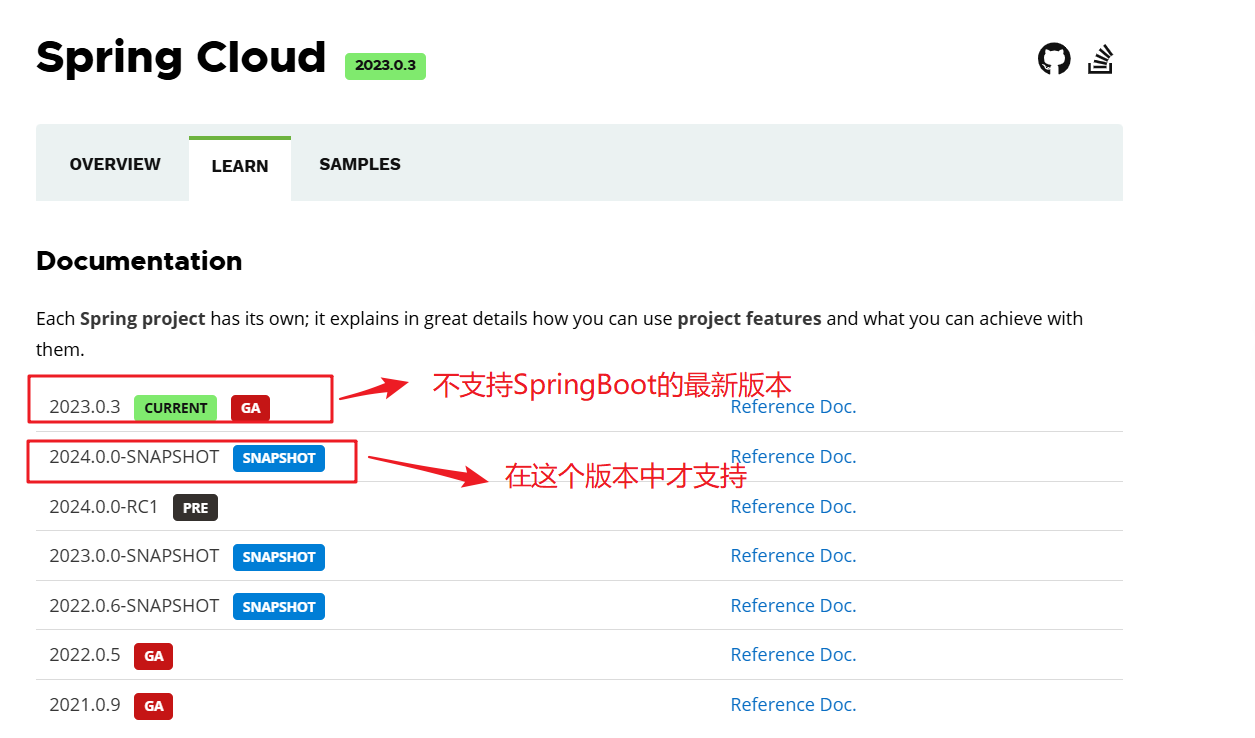Viewport: 1255px width, 738px height.
Task: Switch to the OVERVIEW tab
Action: click(x=115, y=164)
